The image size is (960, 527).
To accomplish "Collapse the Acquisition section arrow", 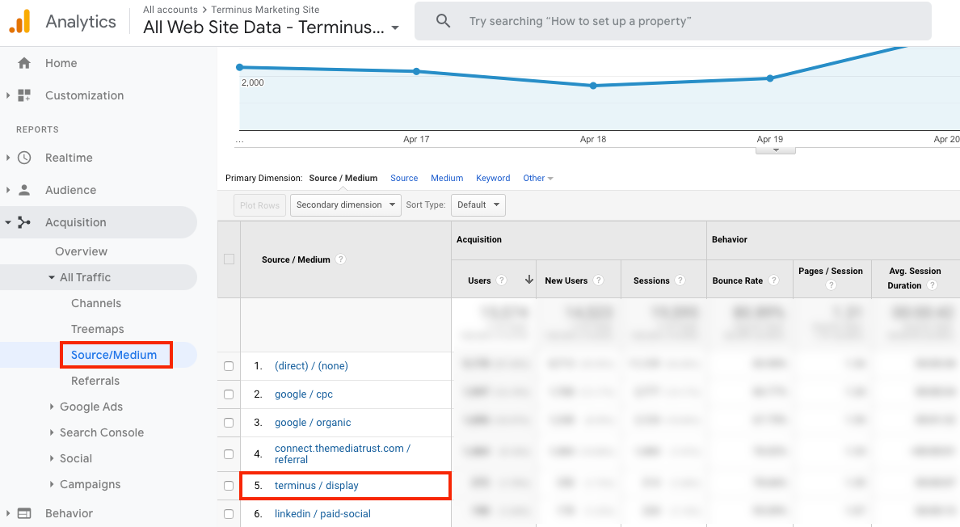I will pos(7,222).
